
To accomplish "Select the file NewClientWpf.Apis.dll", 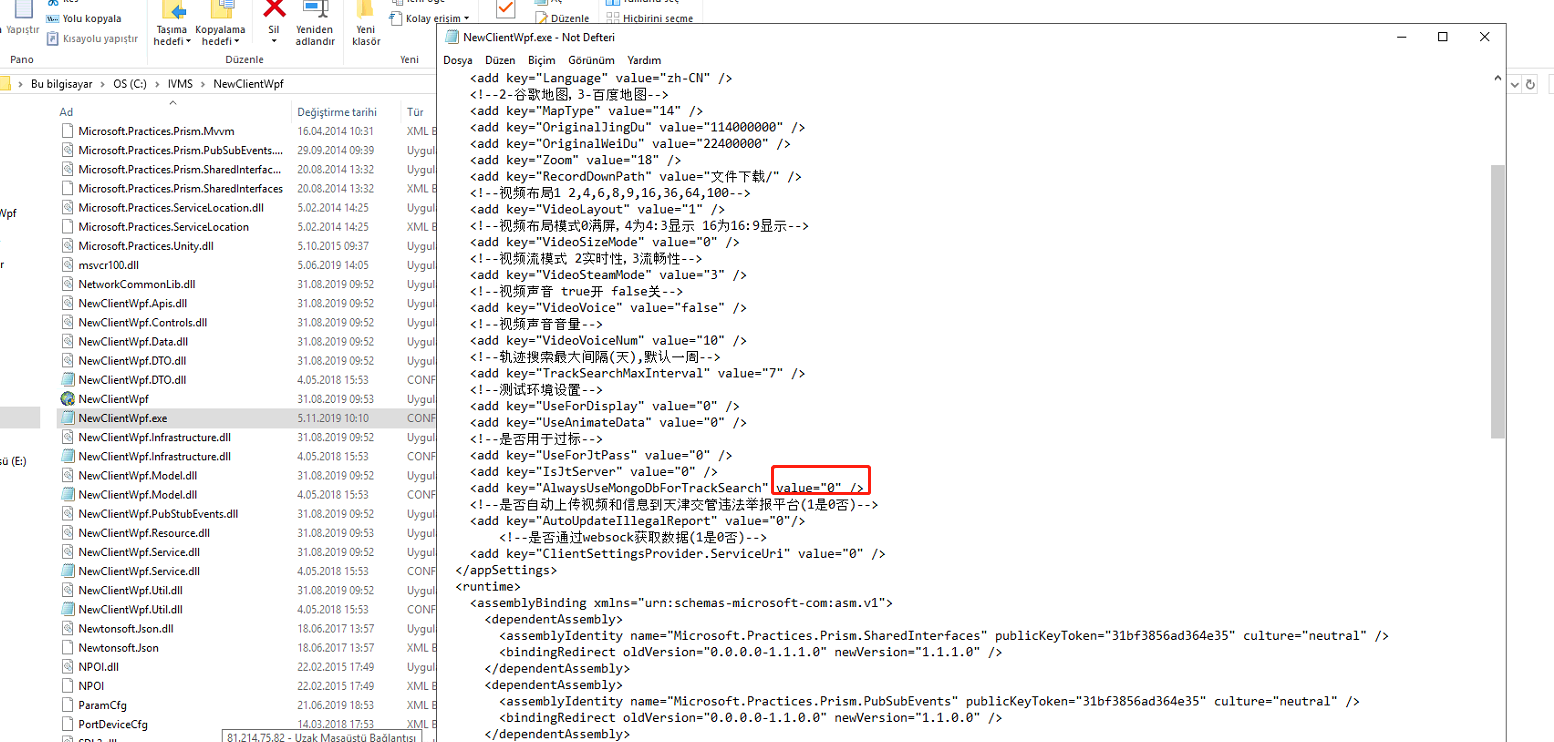I will click(133, 303).
